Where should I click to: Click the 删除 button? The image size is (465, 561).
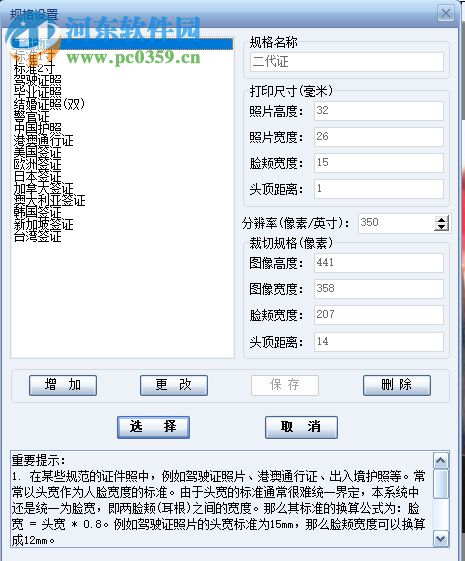click(397, 385)
